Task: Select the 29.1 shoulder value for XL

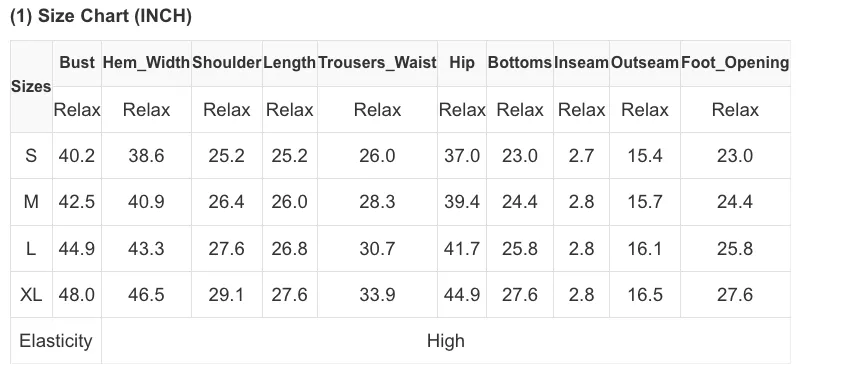Action: [x=227, y=295]
